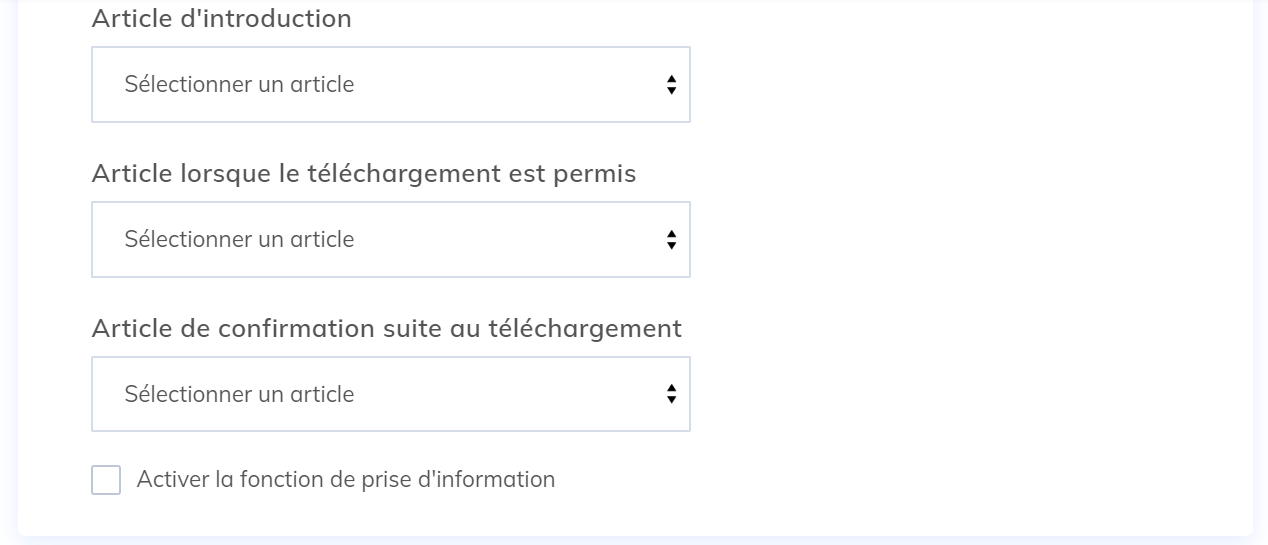
Task: Click the arrows icon in the confirmation article select
Action: coord(671,395)
